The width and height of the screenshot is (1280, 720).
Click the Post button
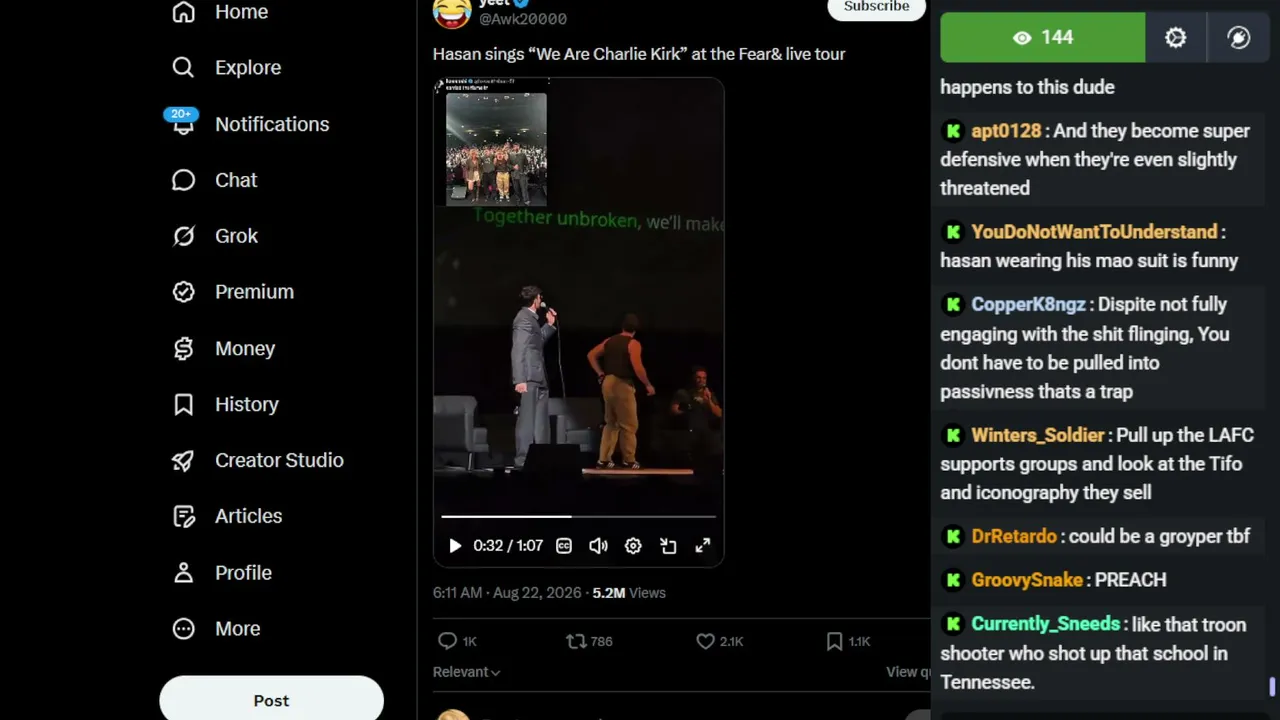click(x=271, y=700)
